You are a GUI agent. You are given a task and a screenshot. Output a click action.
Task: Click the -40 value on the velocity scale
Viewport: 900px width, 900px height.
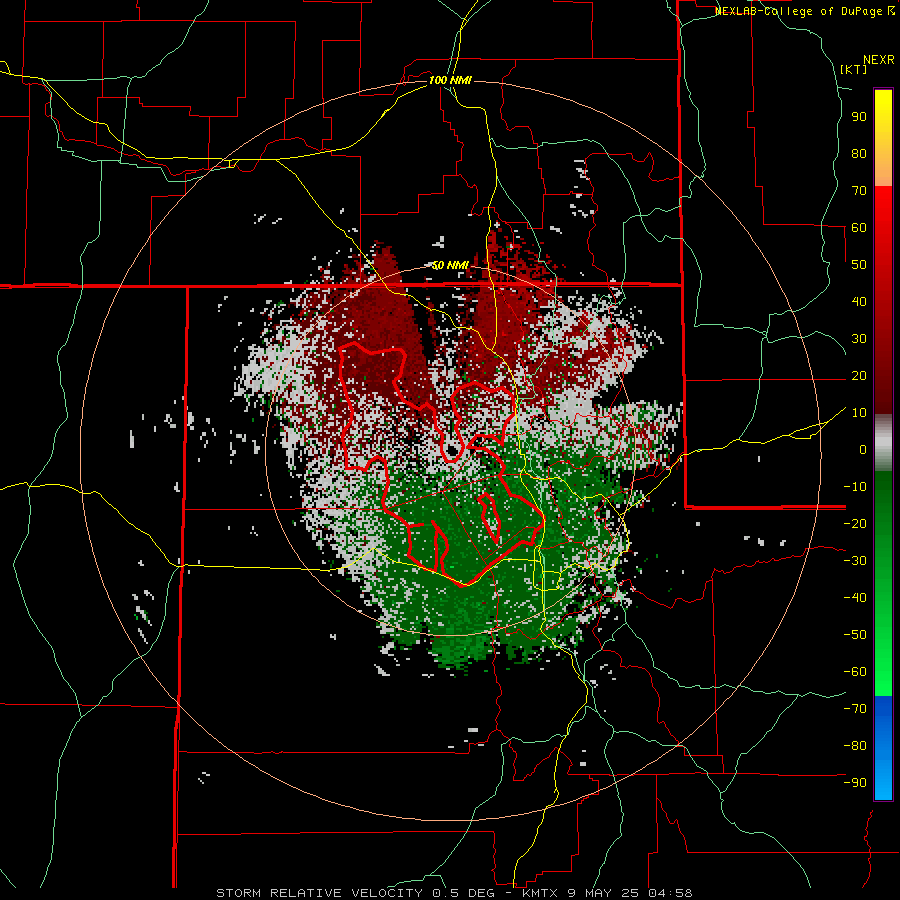(855, 598)
